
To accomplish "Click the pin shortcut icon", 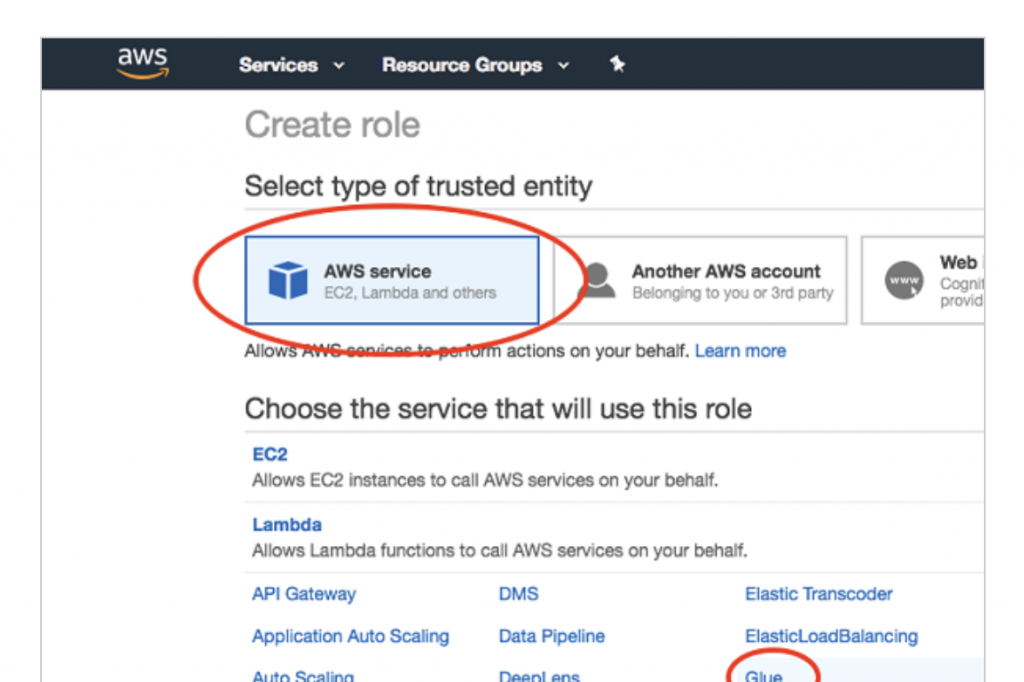I will pyautogui.click(x=617, y=65).
